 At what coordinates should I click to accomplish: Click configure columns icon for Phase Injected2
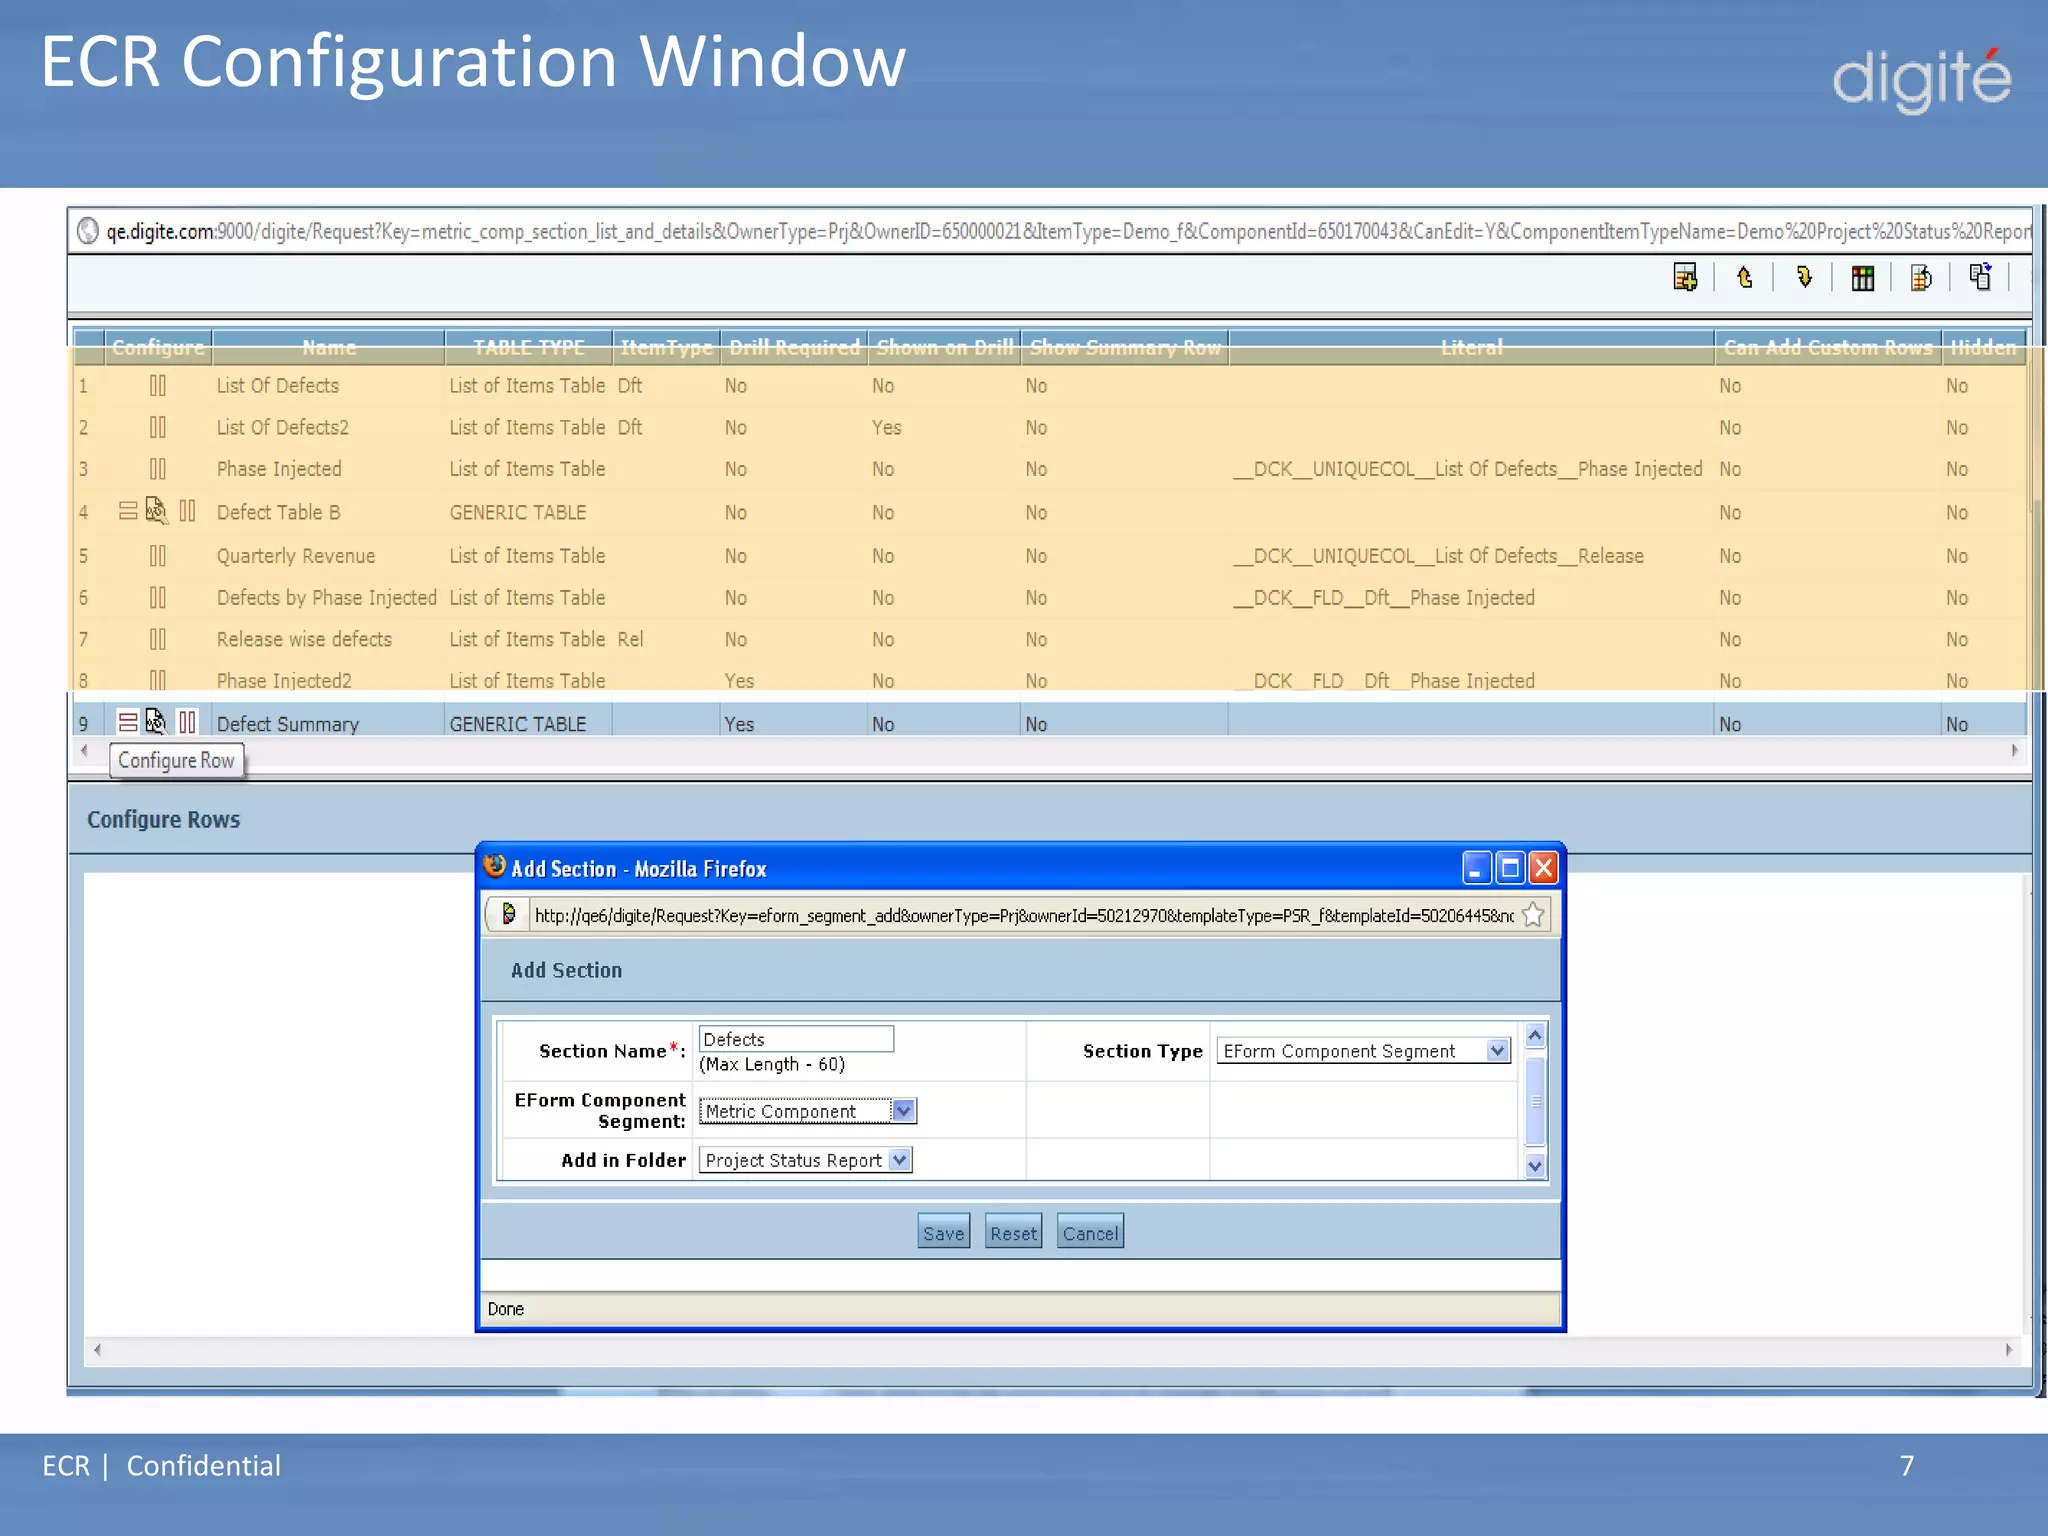click(x=158, y=680)
